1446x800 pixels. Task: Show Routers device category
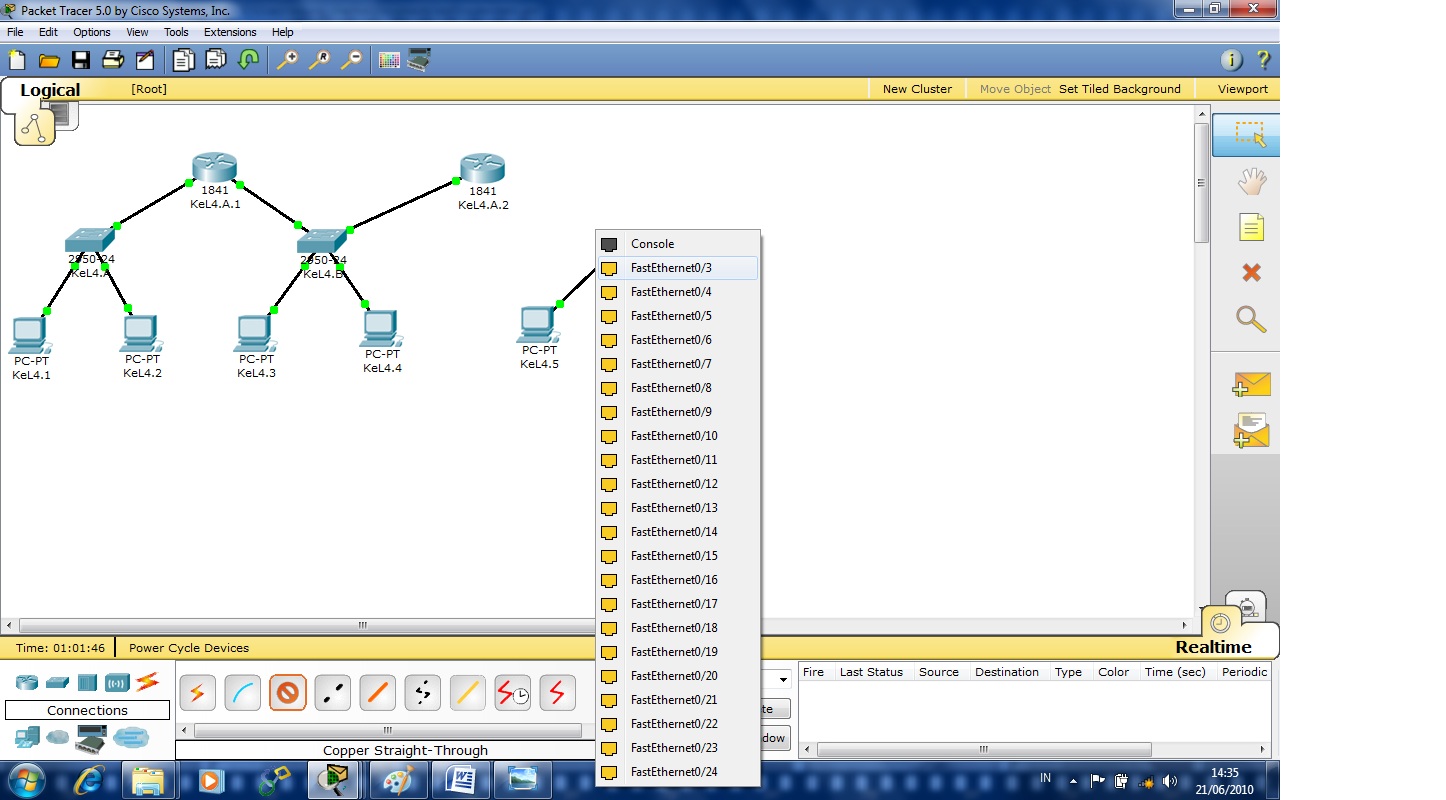pos(27,683)
